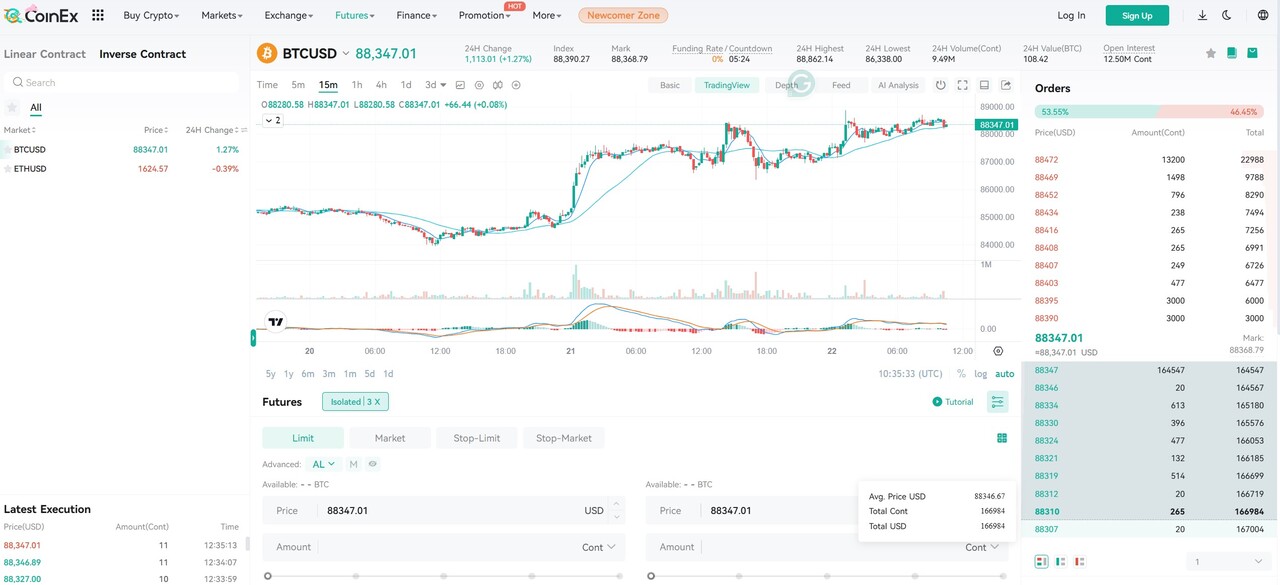Toggle log scale on the chart
This screenshot has width=1280, height=585.
(981, 374)
